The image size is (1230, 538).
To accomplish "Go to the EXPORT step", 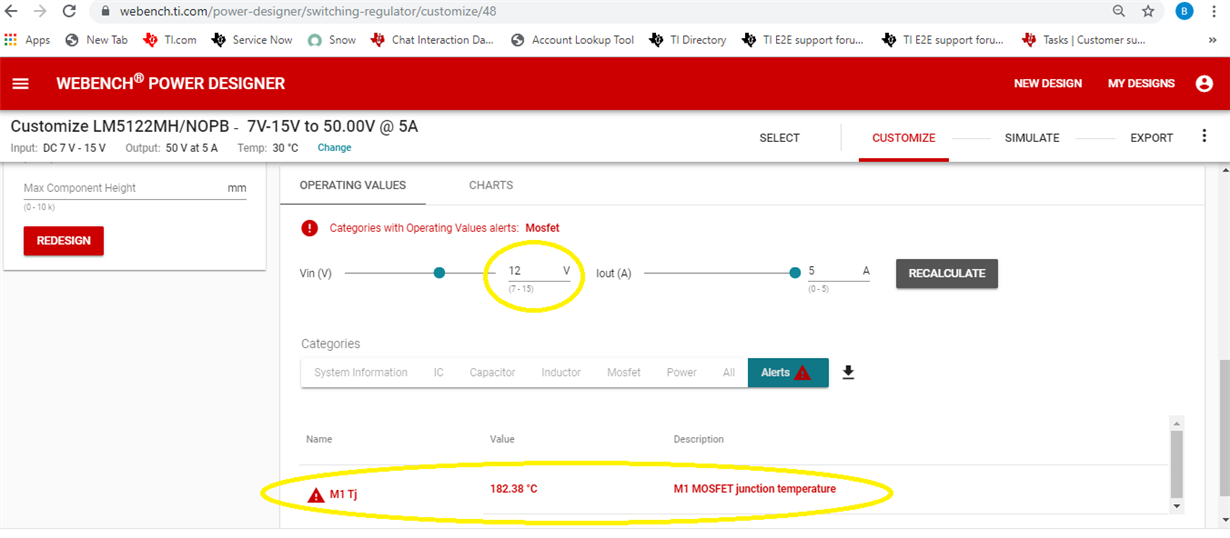I will point(1151,138).
